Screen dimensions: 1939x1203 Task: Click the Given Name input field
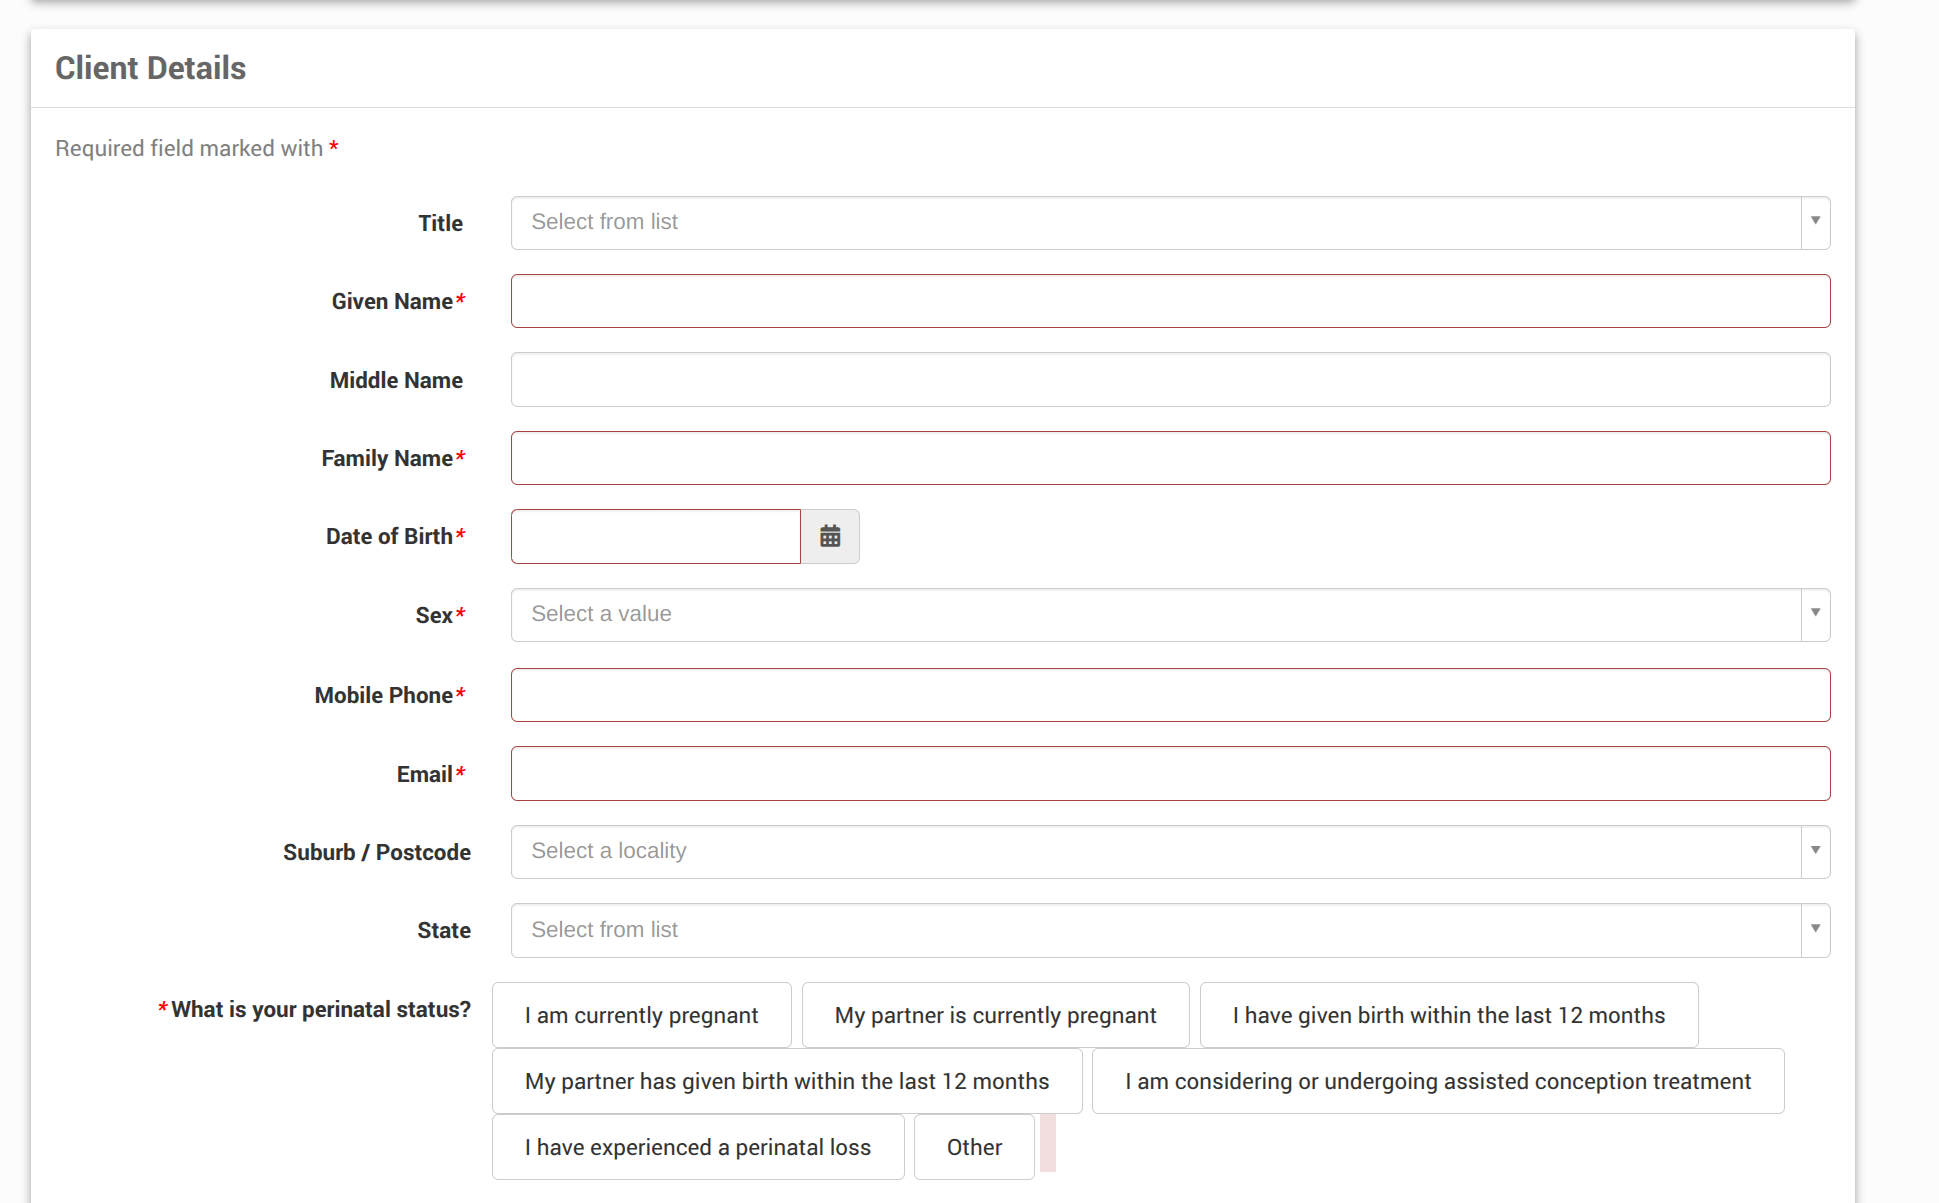1170,301
